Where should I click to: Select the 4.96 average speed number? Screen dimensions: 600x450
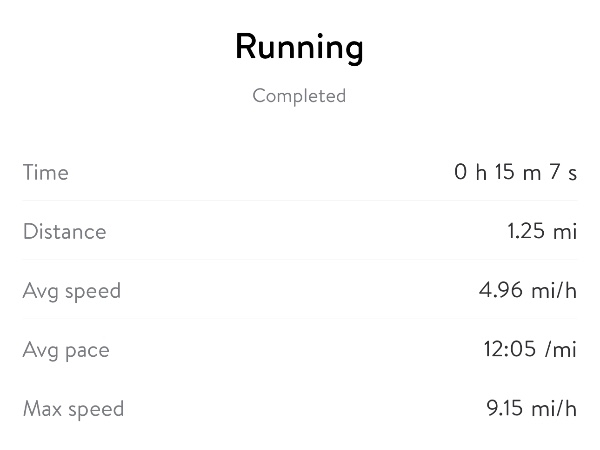(502, 291)
